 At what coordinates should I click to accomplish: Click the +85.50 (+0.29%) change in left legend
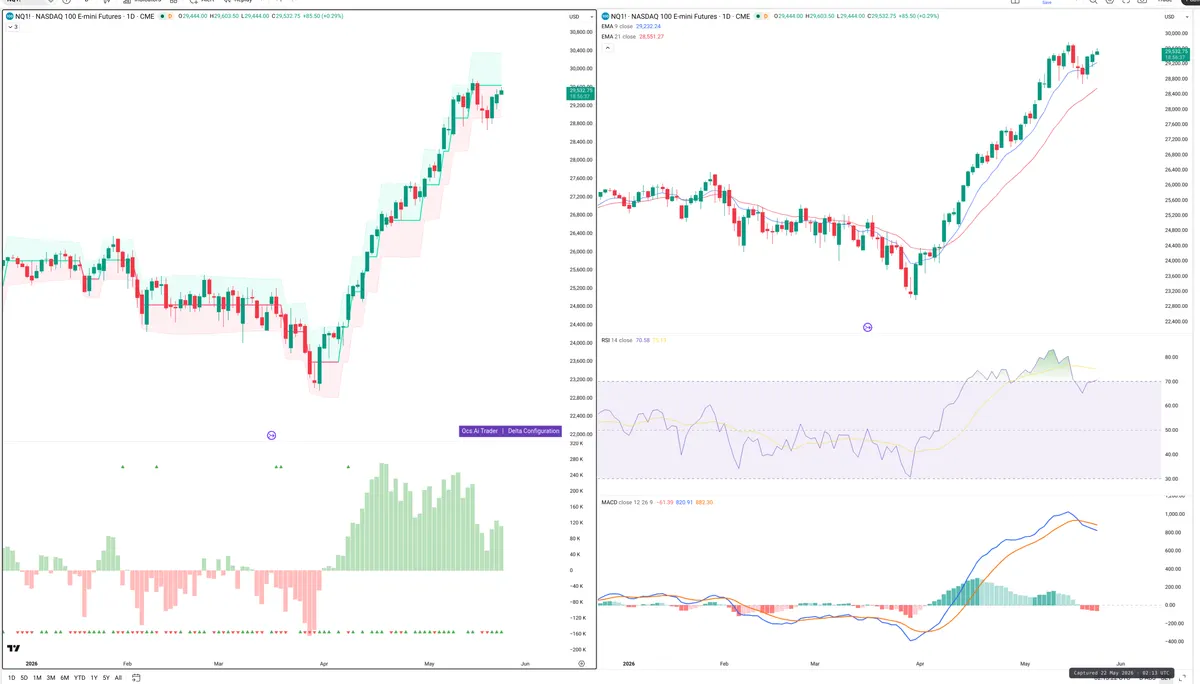pyautogui.click(x=323, y=16)
